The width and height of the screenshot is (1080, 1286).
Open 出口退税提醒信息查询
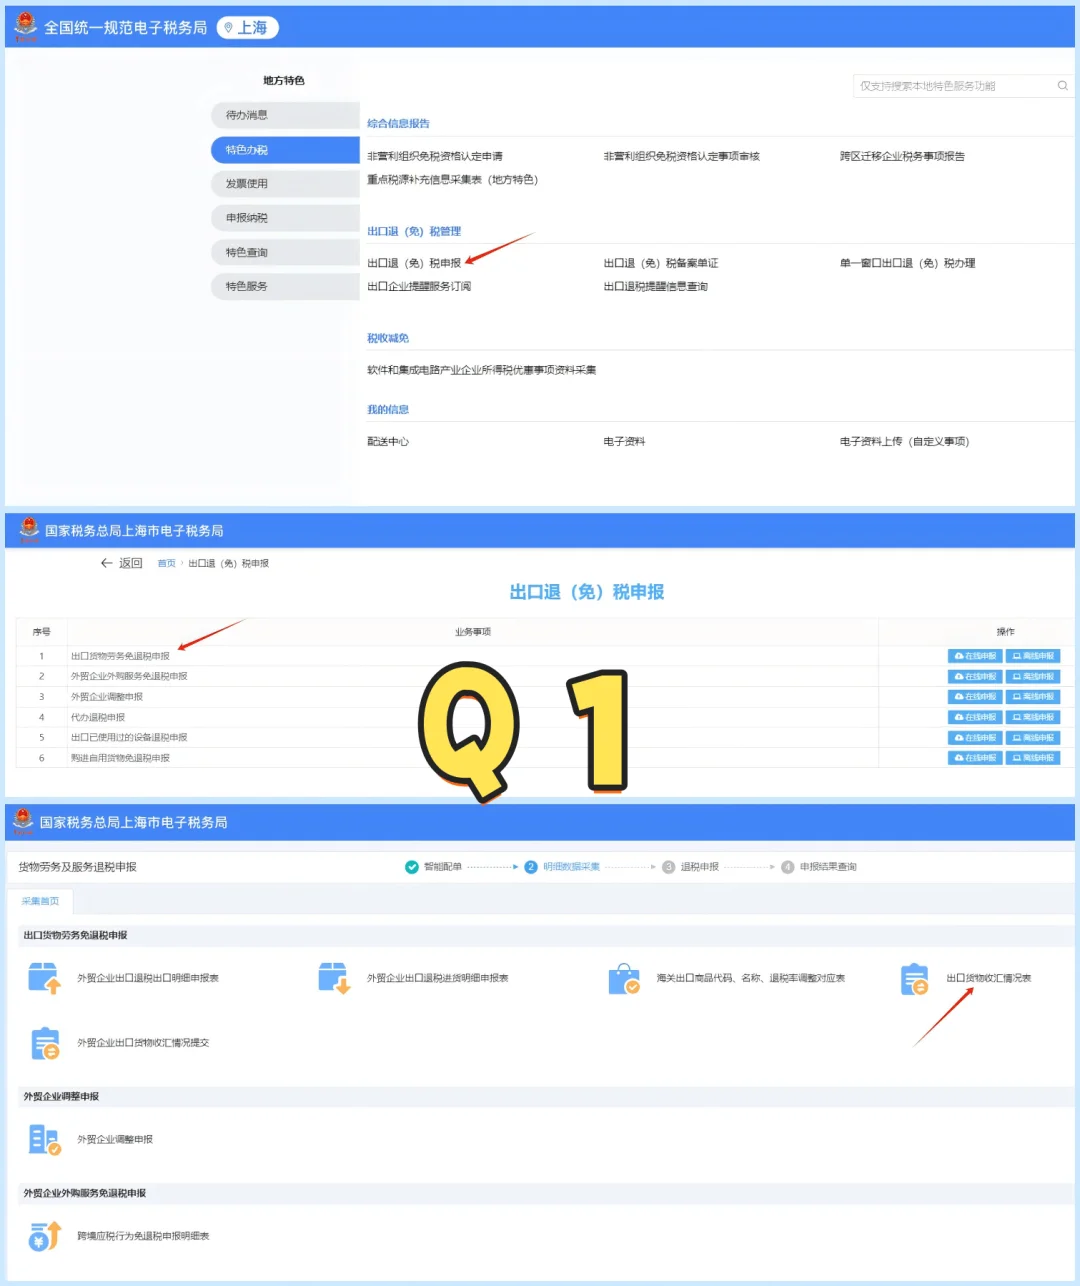(x=655, y=287)
